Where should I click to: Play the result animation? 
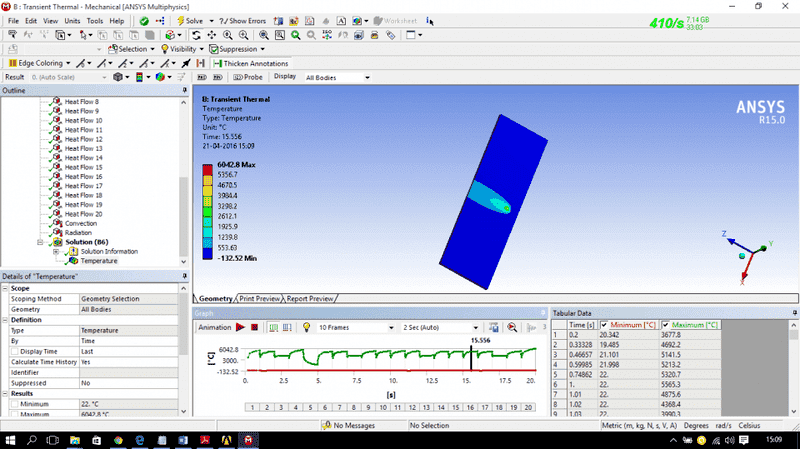click(x=241, y=327)
